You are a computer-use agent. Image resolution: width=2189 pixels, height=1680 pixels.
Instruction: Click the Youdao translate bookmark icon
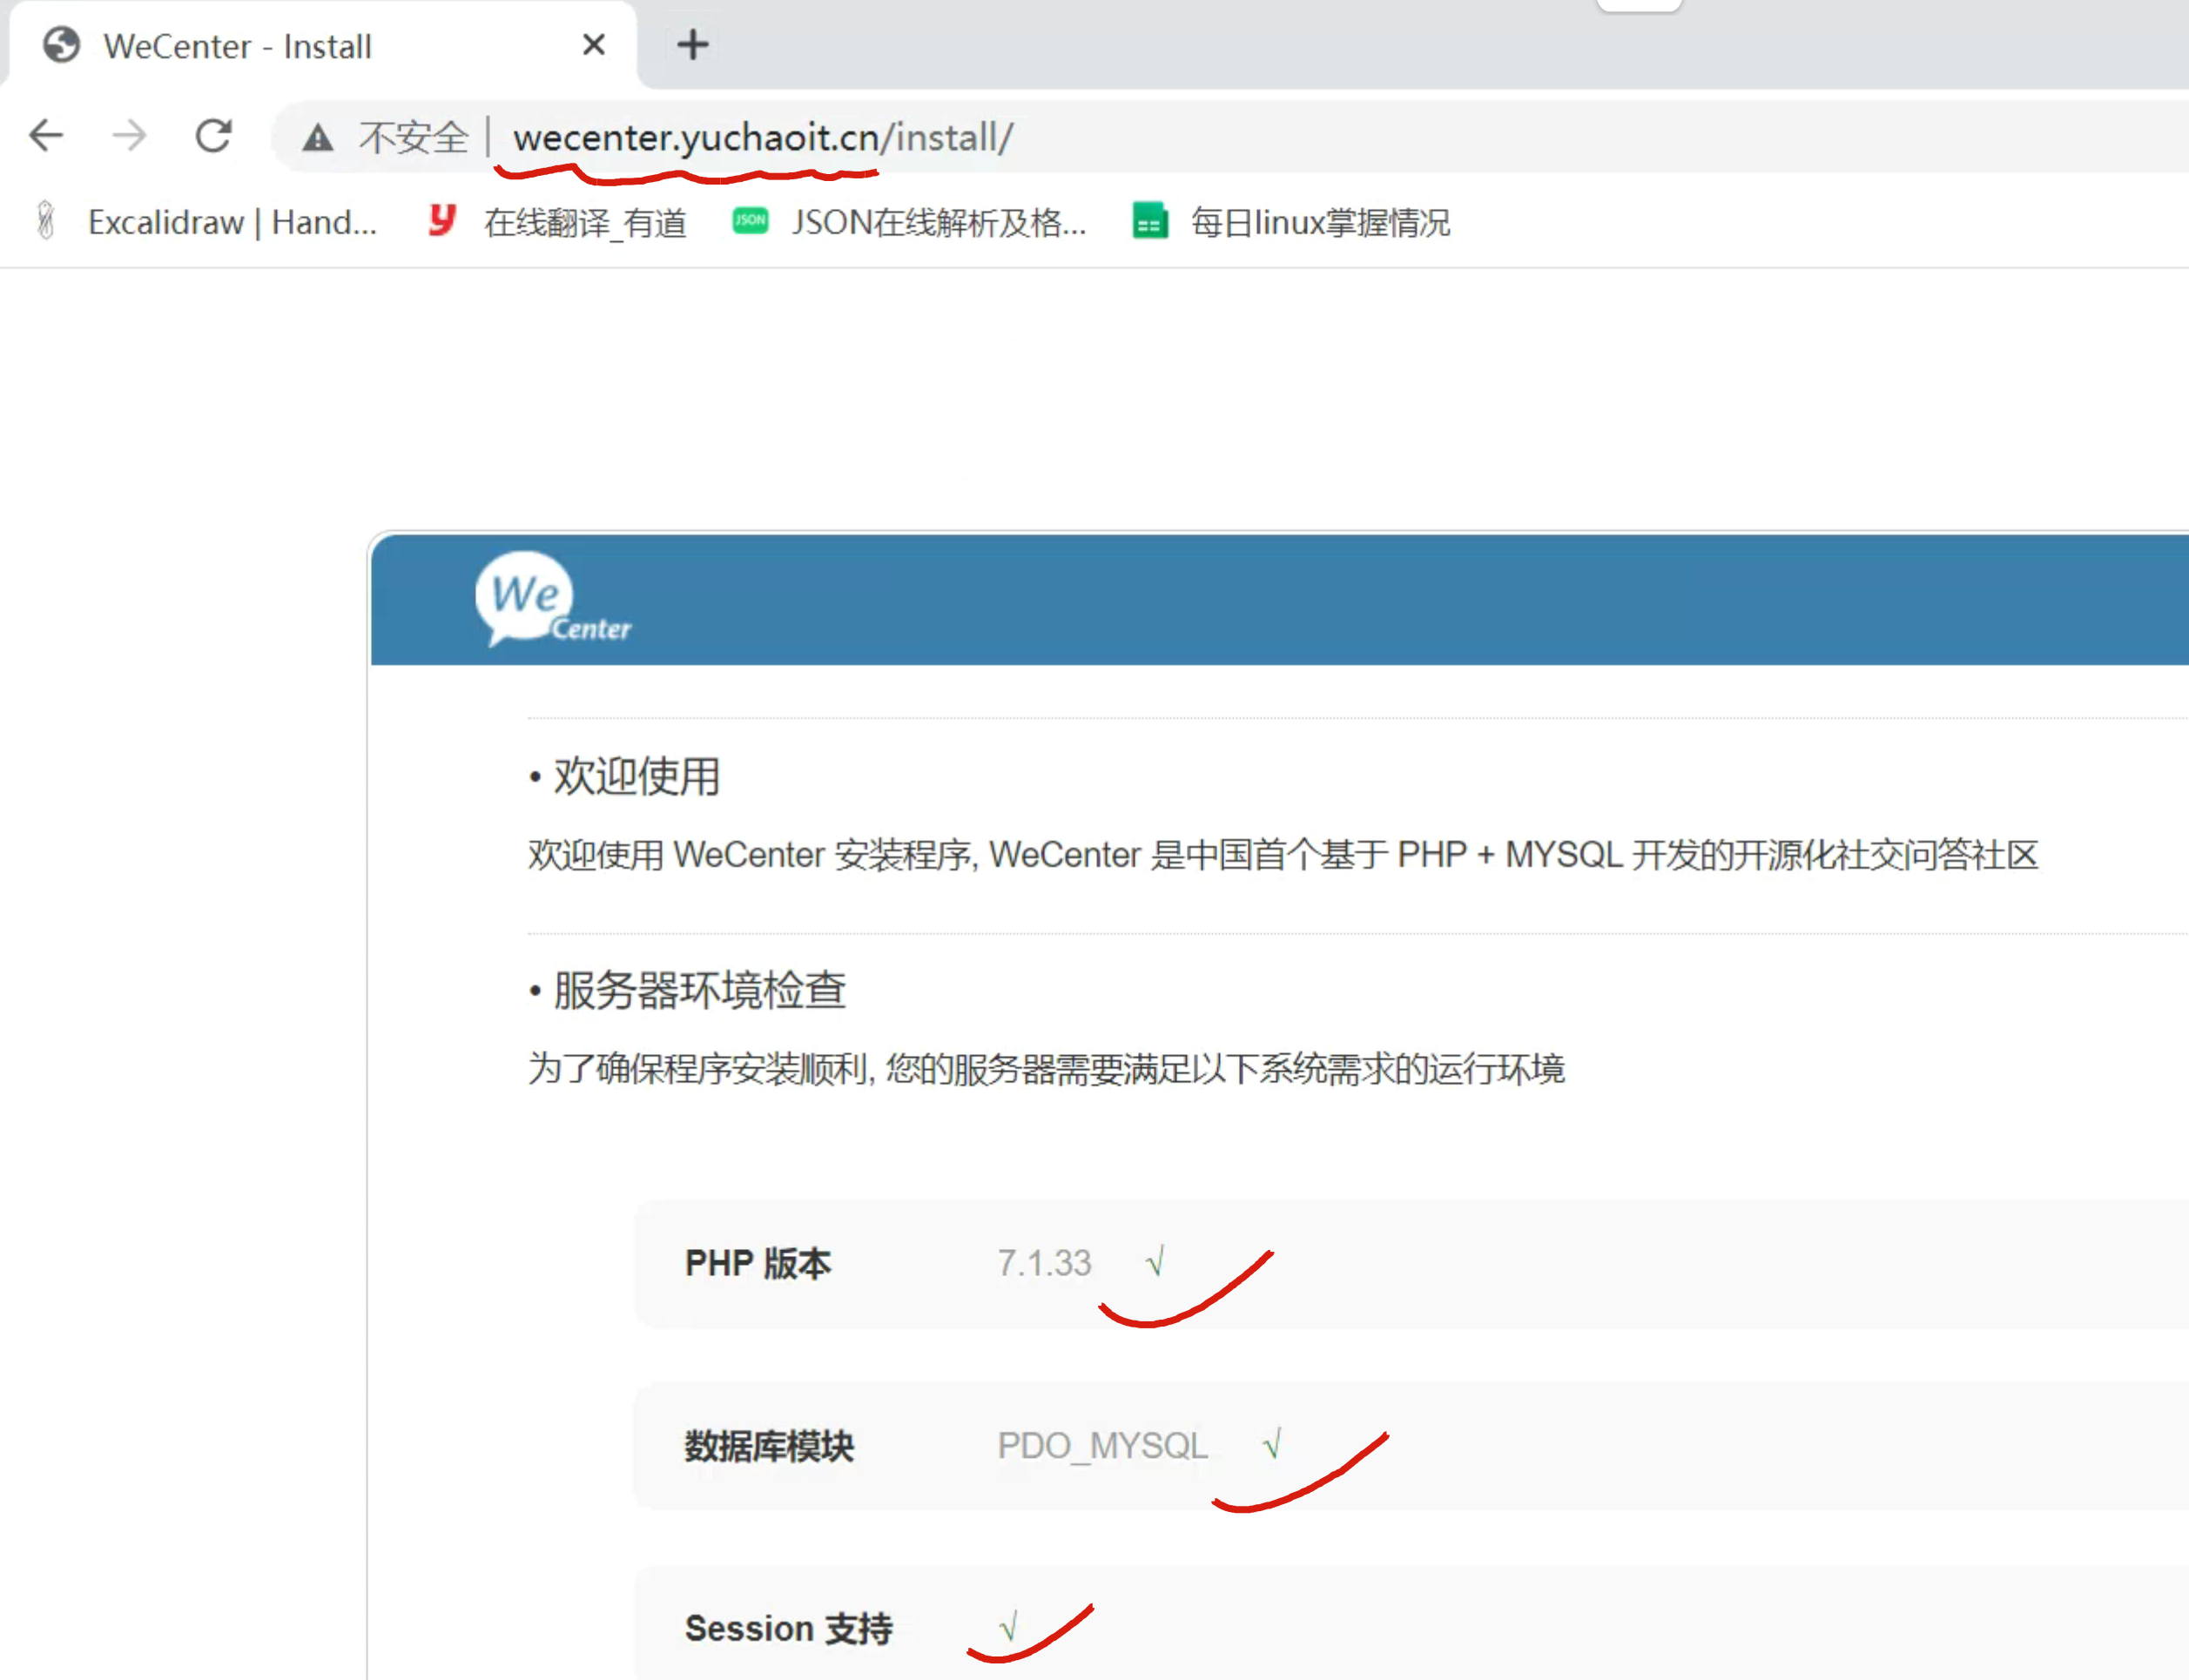[x=442, y=220]
